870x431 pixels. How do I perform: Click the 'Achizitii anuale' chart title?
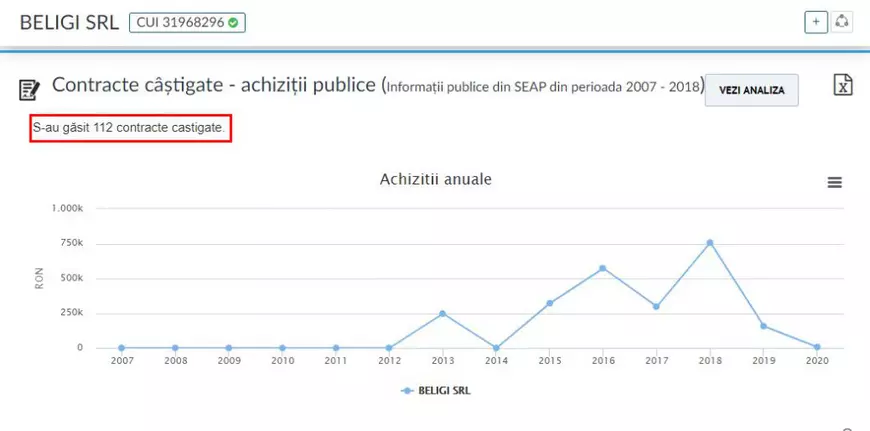tap(436, 180)
